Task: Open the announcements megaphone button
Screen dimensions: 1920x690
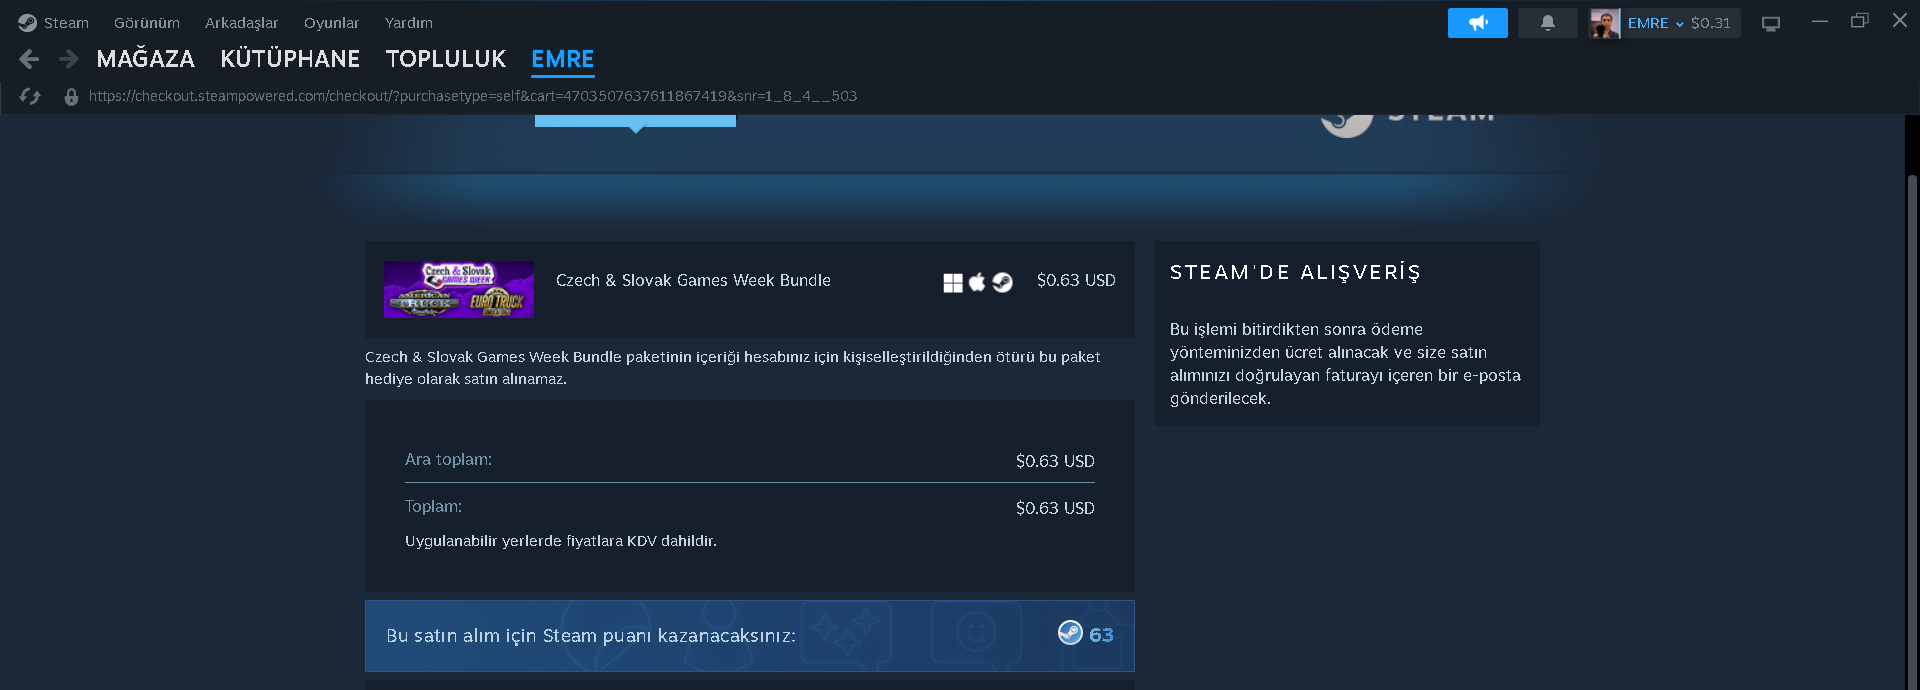Action: click(1477, 22)
